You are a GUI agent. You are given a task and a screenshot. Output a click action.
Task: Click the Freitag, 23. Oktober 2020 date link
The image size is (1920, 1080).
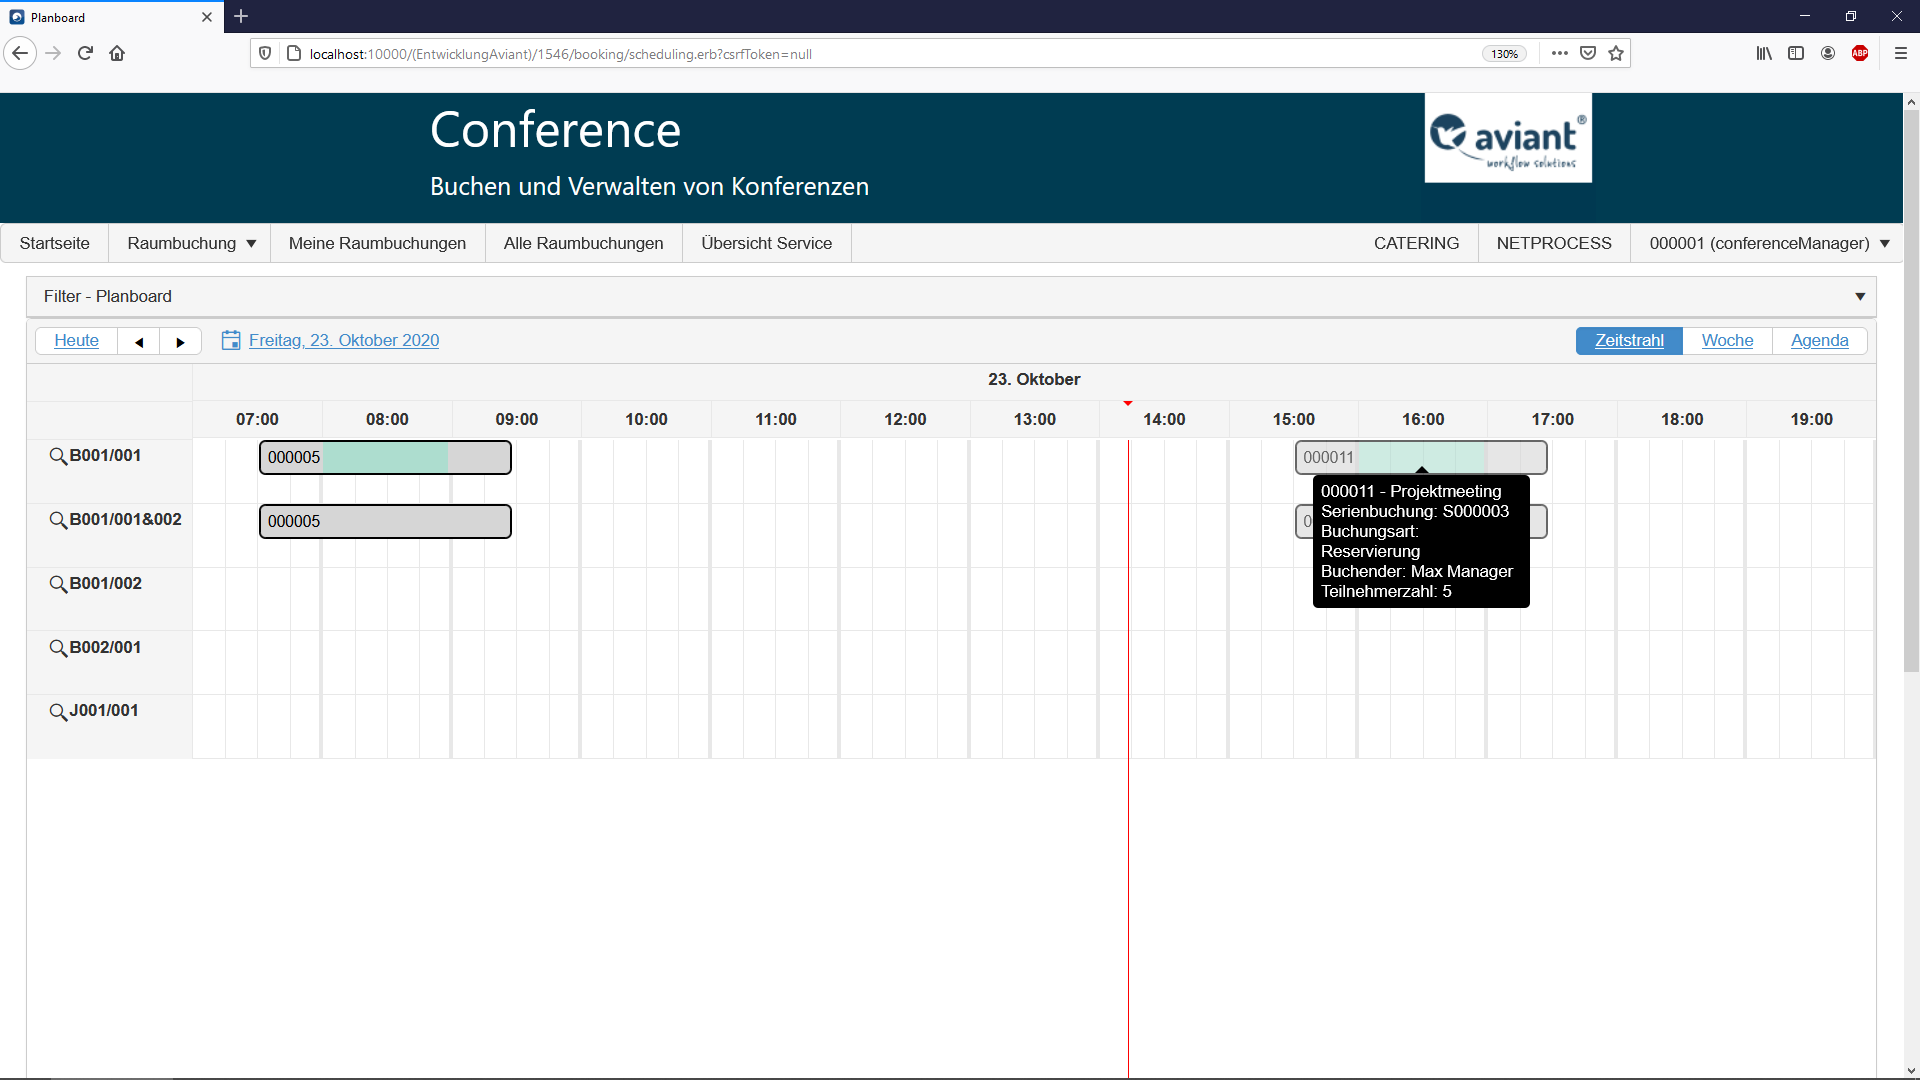pyautogui.click(x=344, y=341)
